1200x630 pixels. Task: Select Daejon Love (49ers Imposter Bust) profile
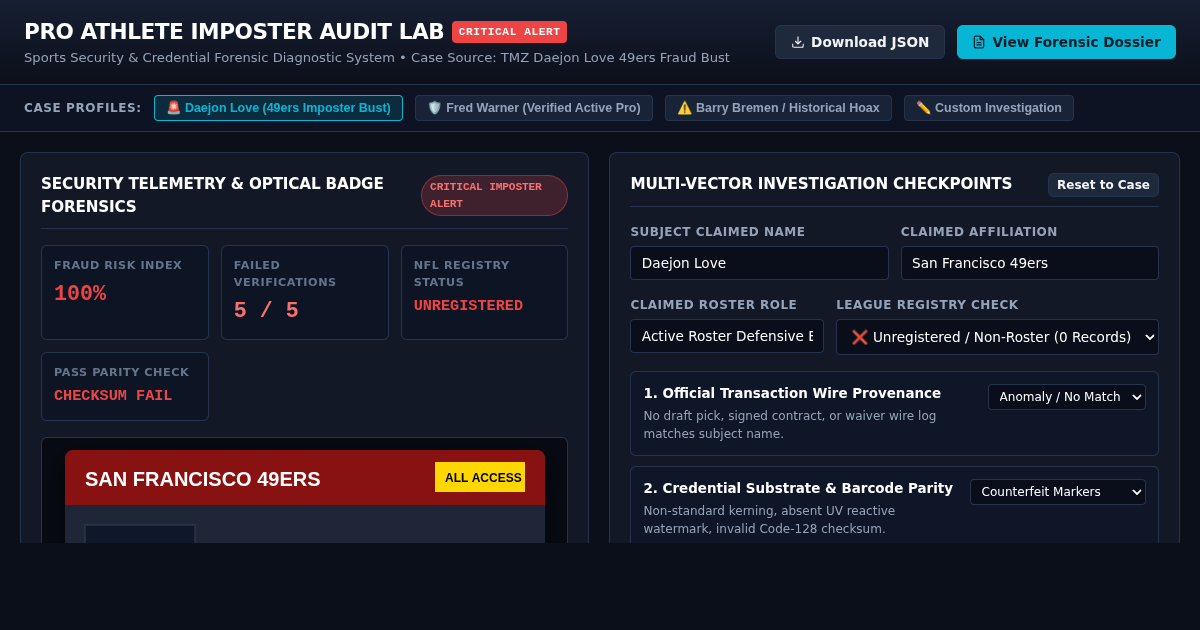(278, 108)
